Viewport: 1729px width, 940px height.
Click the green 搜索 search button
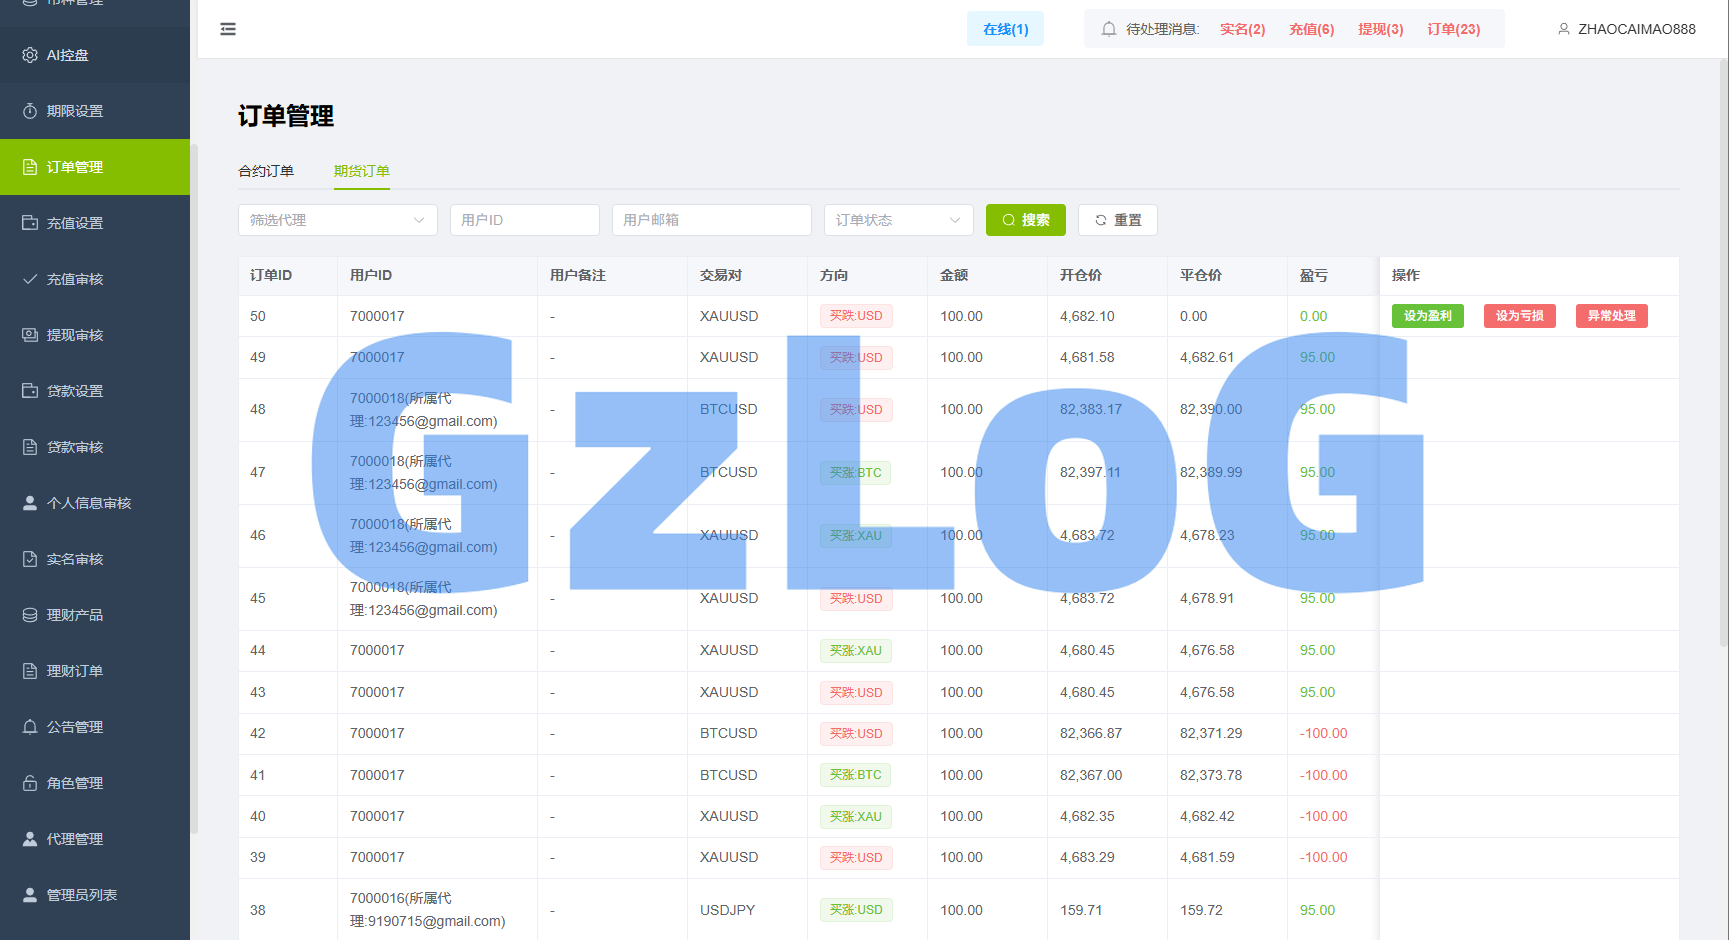click(1026, 220)
